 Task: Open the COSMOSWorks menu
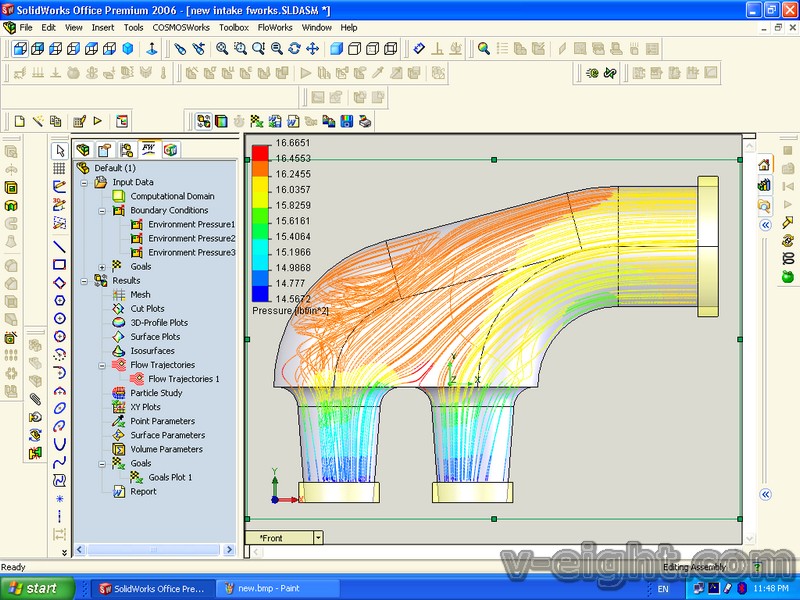pyautogui.click(x=181, y=28)
